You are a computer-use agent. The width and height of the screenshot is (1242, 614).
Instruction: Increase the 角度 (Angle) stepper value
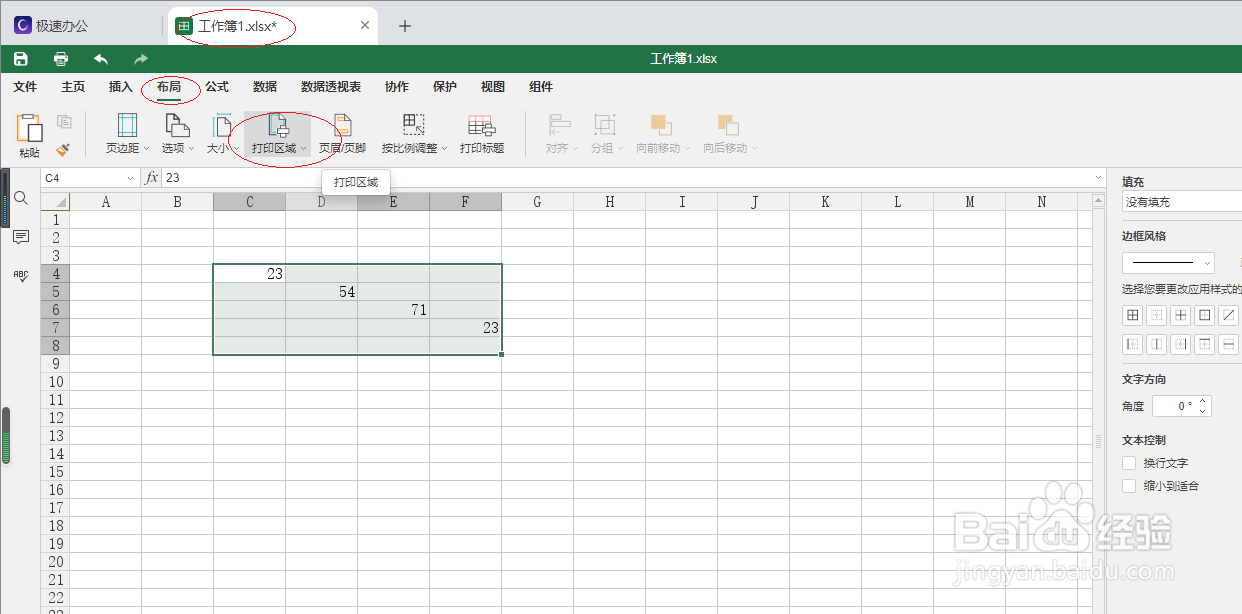[1202, 401]
